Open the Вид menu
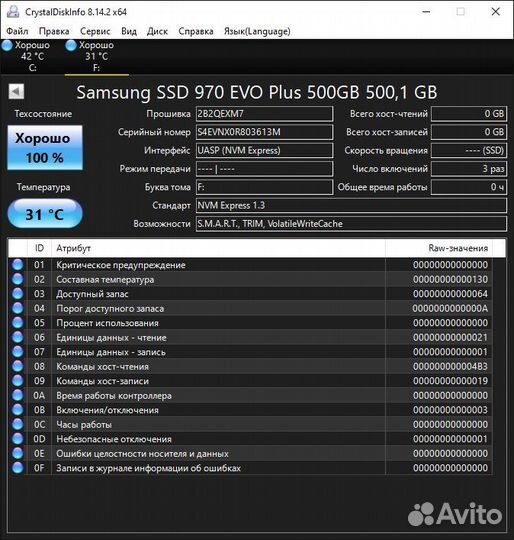 [129, 31]
